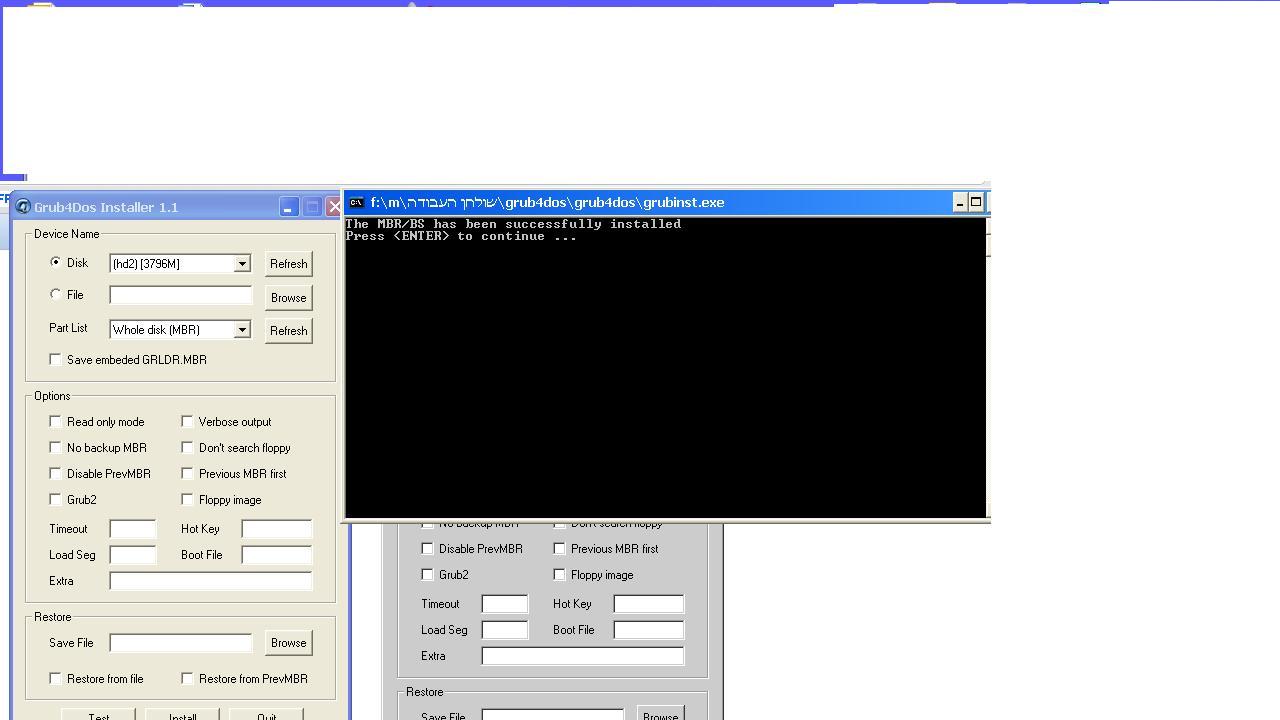The height and width of the screenshot is (720, 1280).
Task: Click console line "Press <ENTER> to continue ..."
Action: point(461,236)
